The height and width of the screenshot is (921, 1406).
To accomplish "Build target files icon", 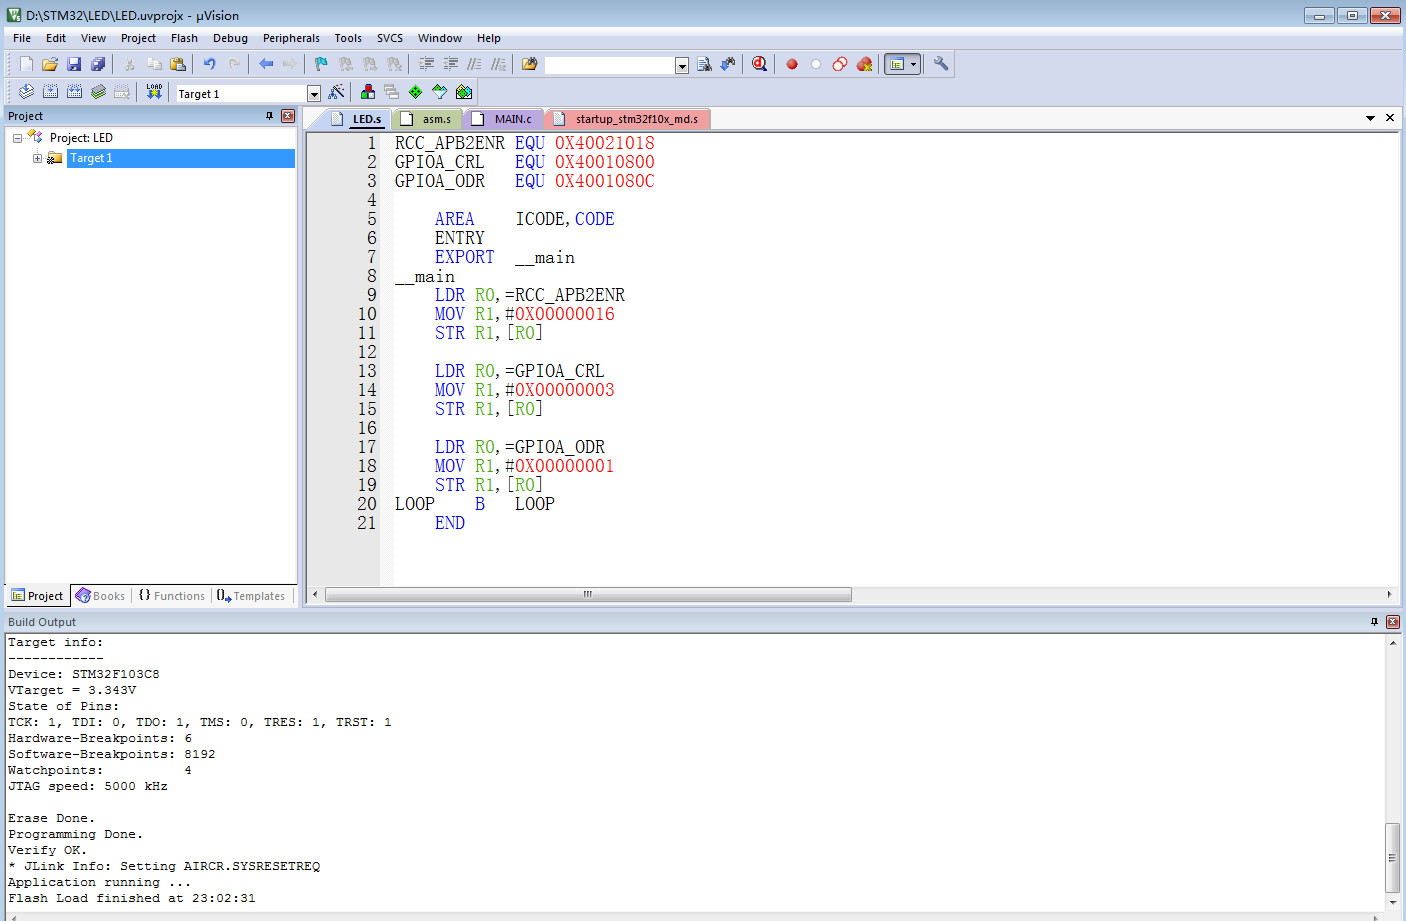I will [x=50, y=92].
